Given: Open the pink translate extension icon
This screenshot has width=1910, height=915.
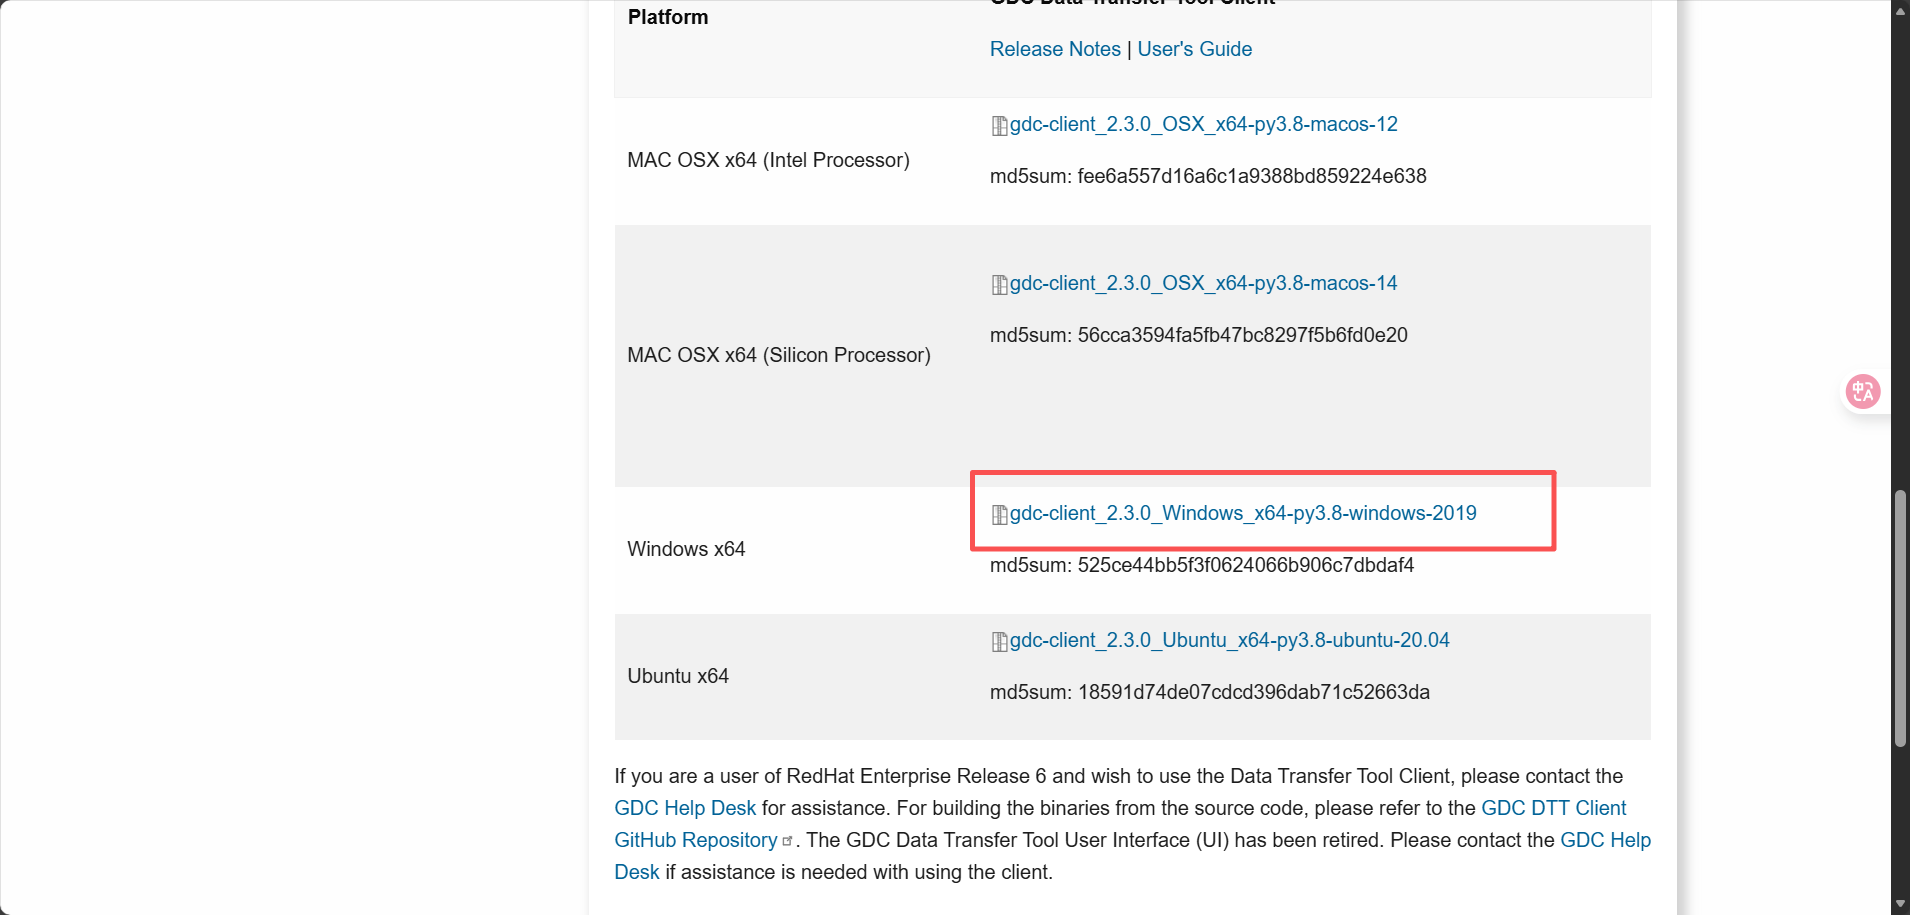Looking at the screenshot, I should pyautogui.click(x=1862, y=391).
